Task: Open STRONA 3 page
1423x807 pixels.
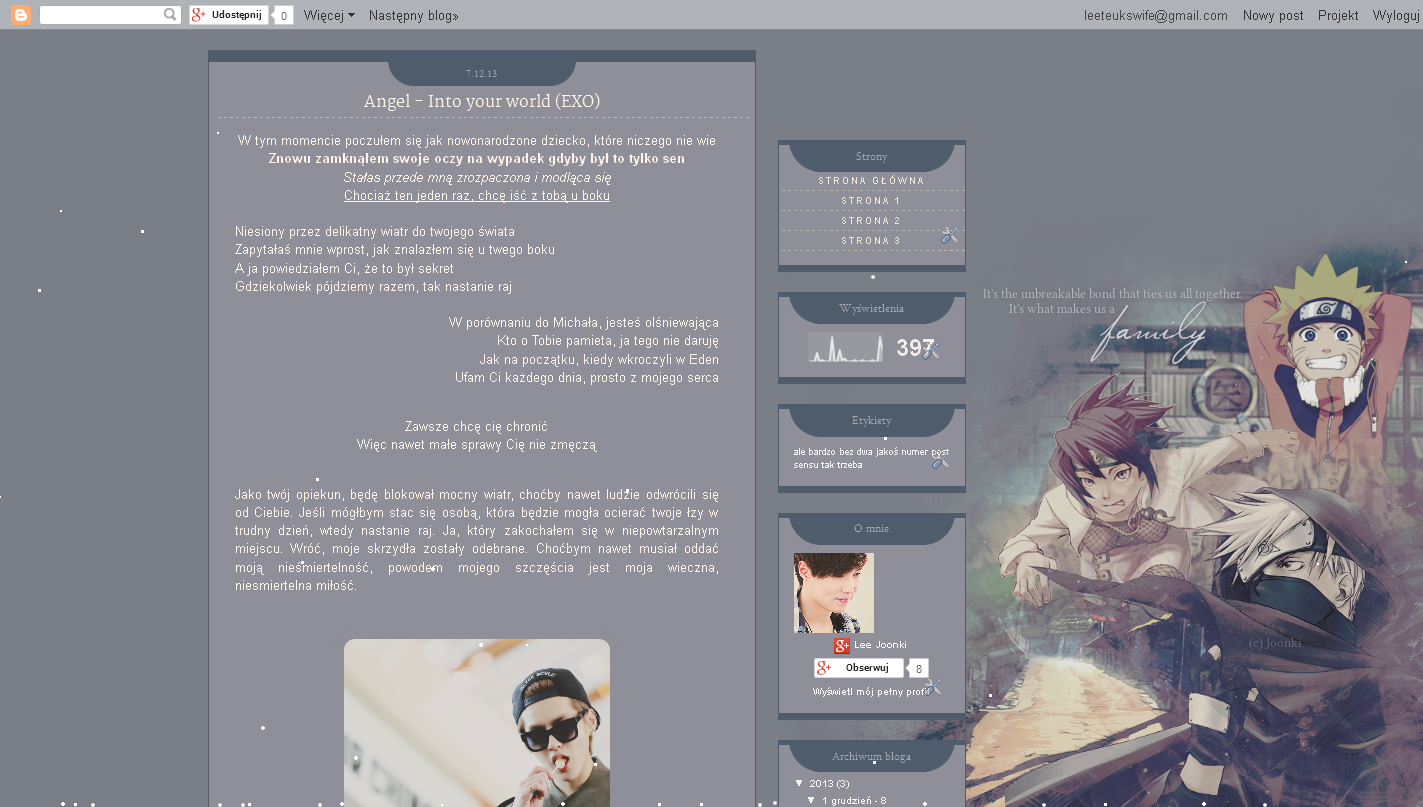Action: pos(872,241)
